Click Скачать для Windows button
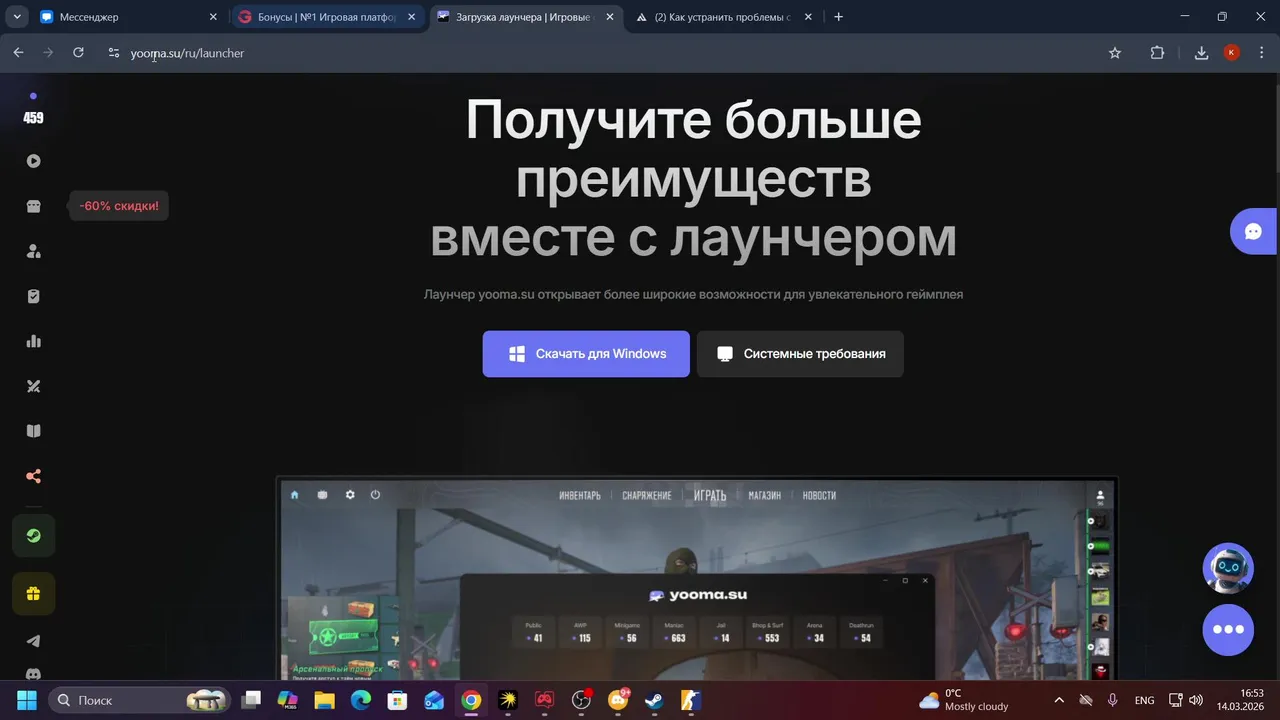The width and height of the screenshot is (1280, 720). pos(586,354)
